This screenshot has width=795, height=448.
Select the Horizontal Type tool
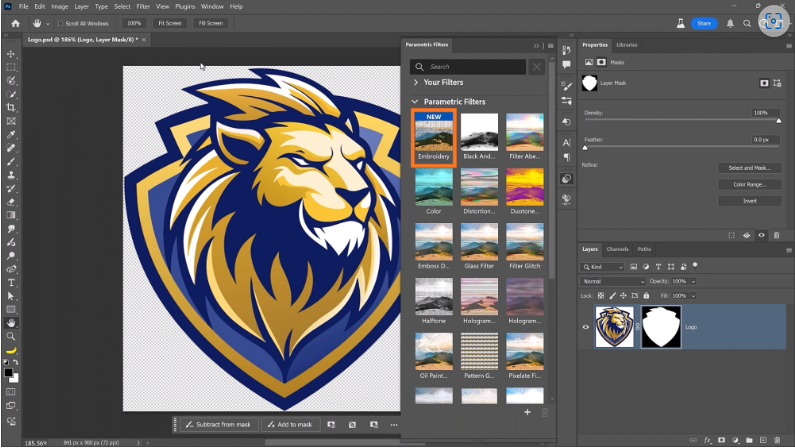pos(11,283)
